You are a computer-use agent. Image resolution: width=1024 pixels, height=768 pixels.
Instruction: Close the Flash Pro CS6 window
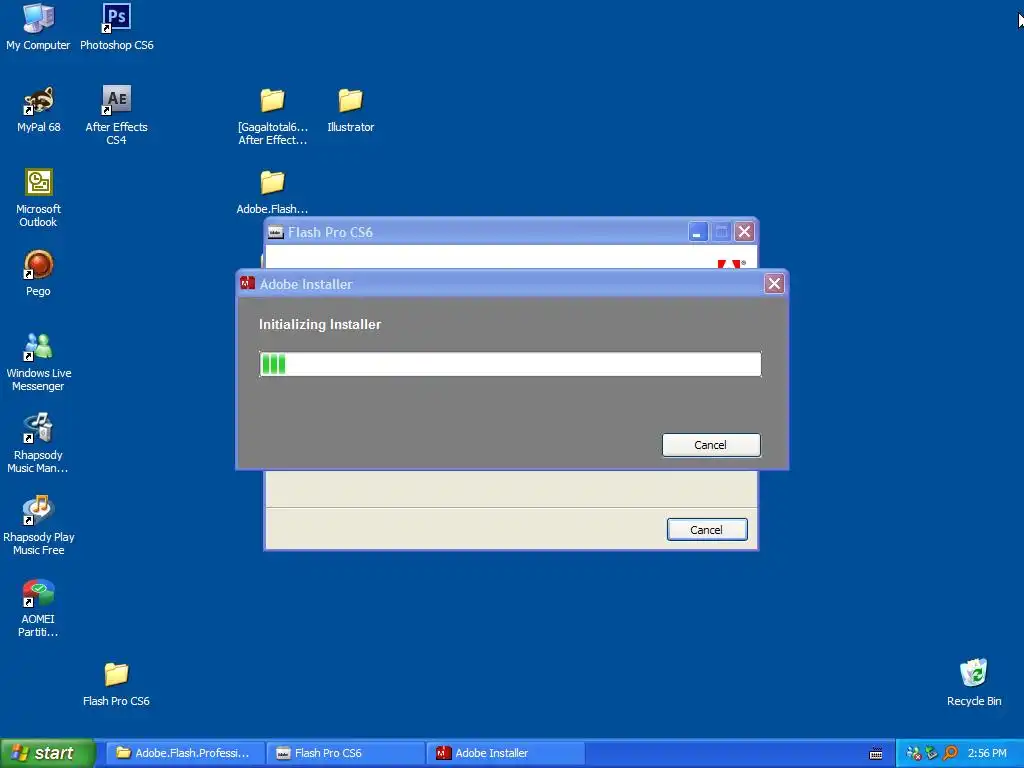coord(744,231)
